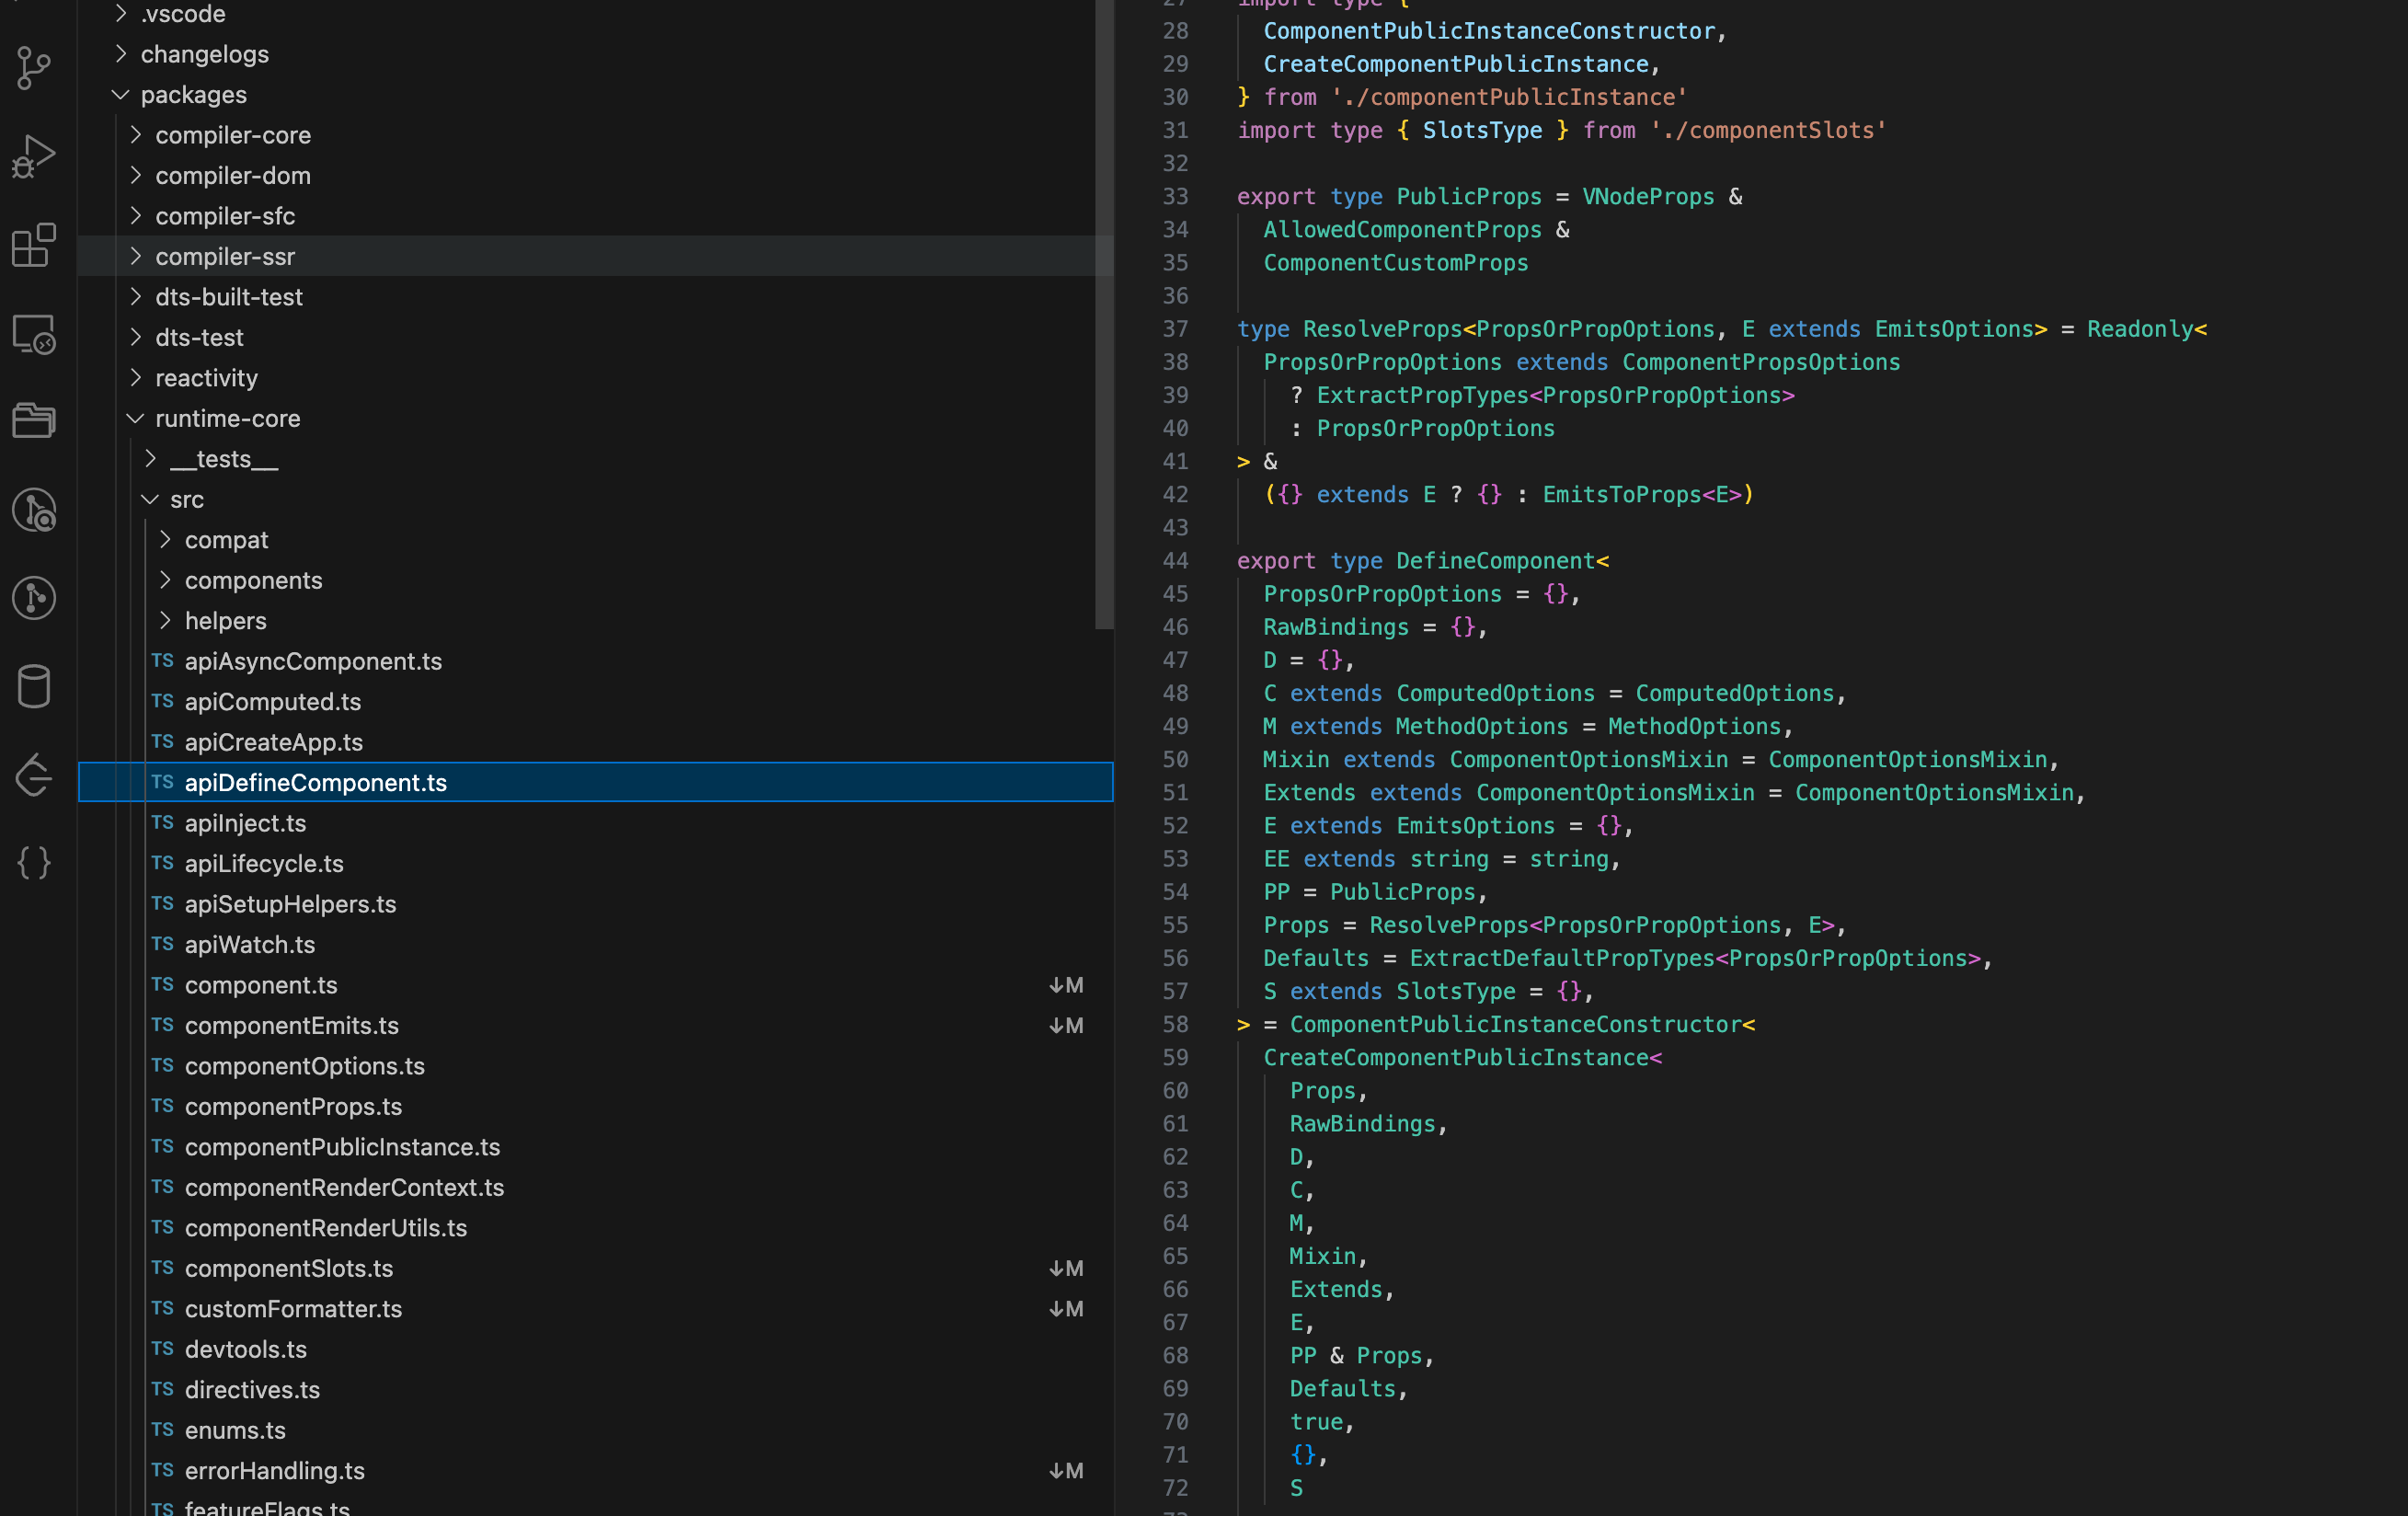Screen dimensions: 2408x1516
Task: Click the modified marker on customFormatter.ts
Action: (1066, 1308)
